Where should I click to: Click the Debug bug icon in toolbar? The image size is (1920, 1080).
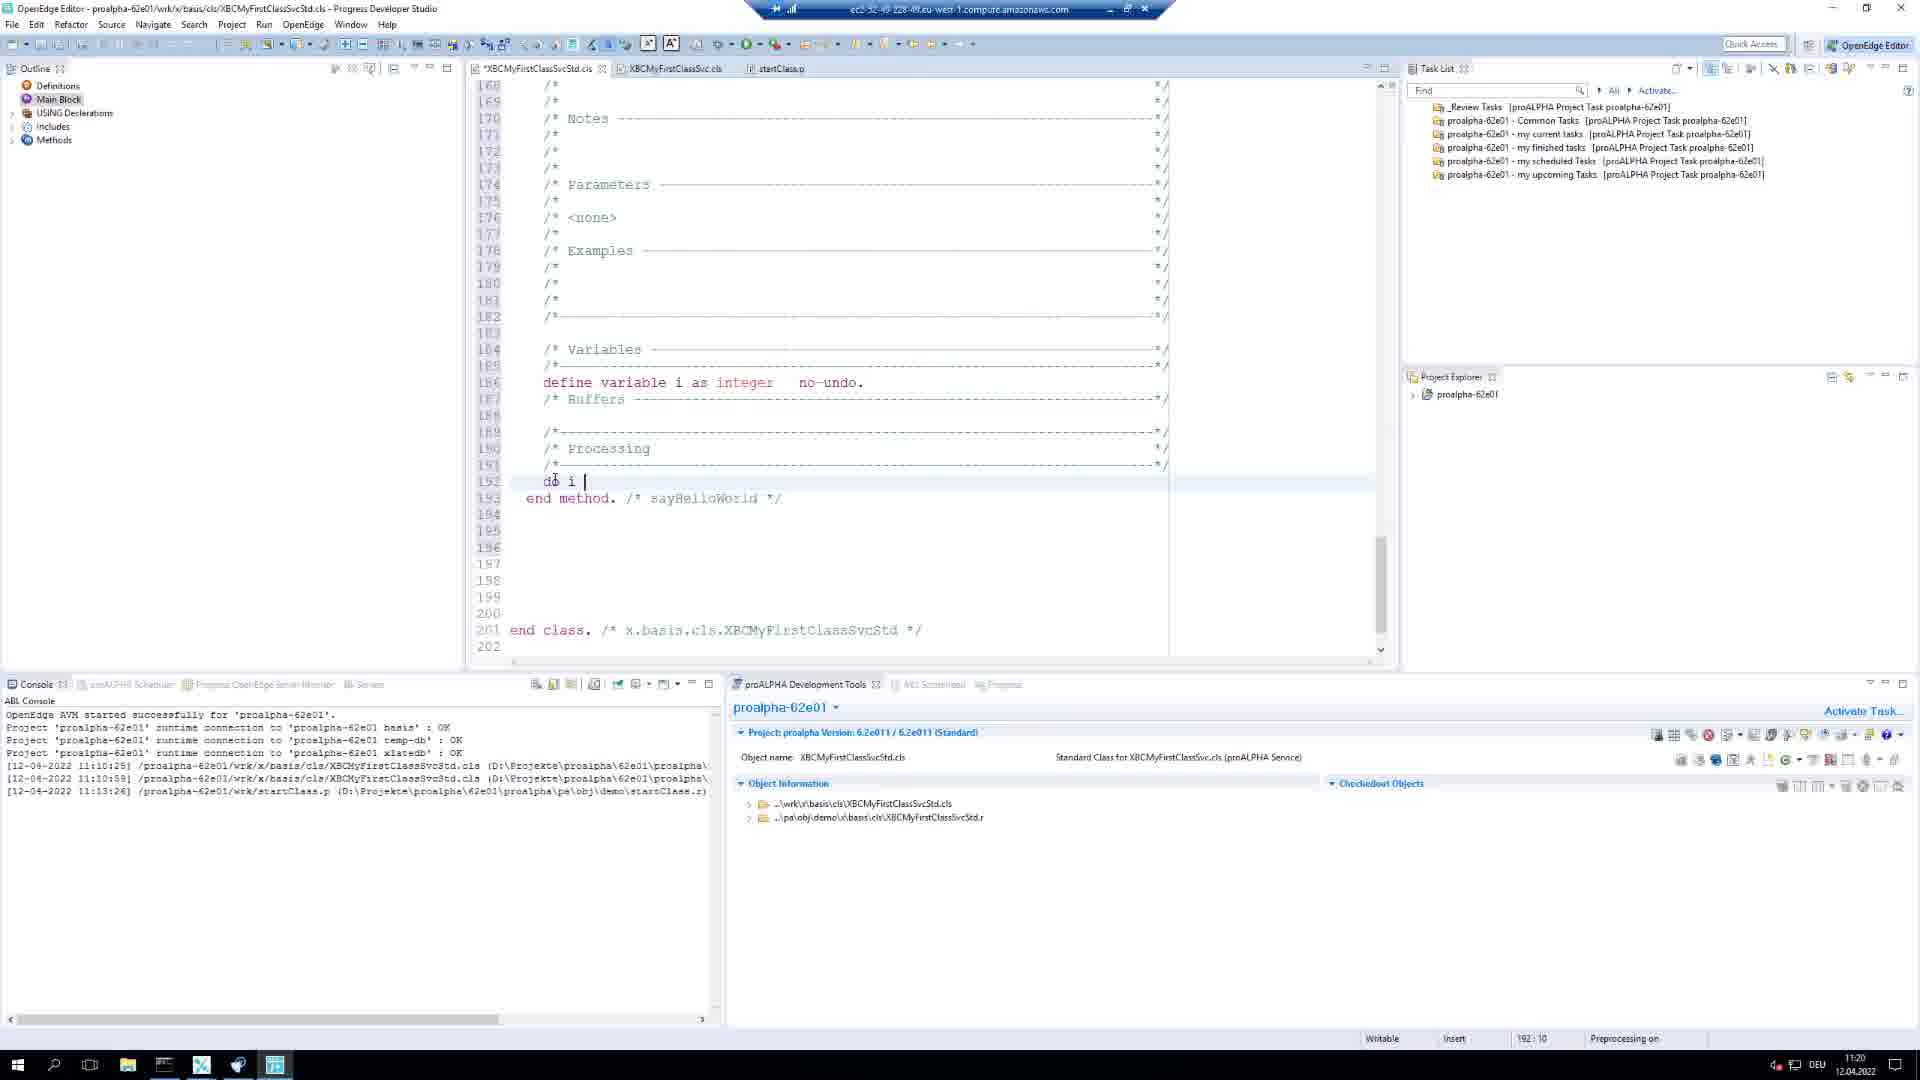tap(717, 44)
